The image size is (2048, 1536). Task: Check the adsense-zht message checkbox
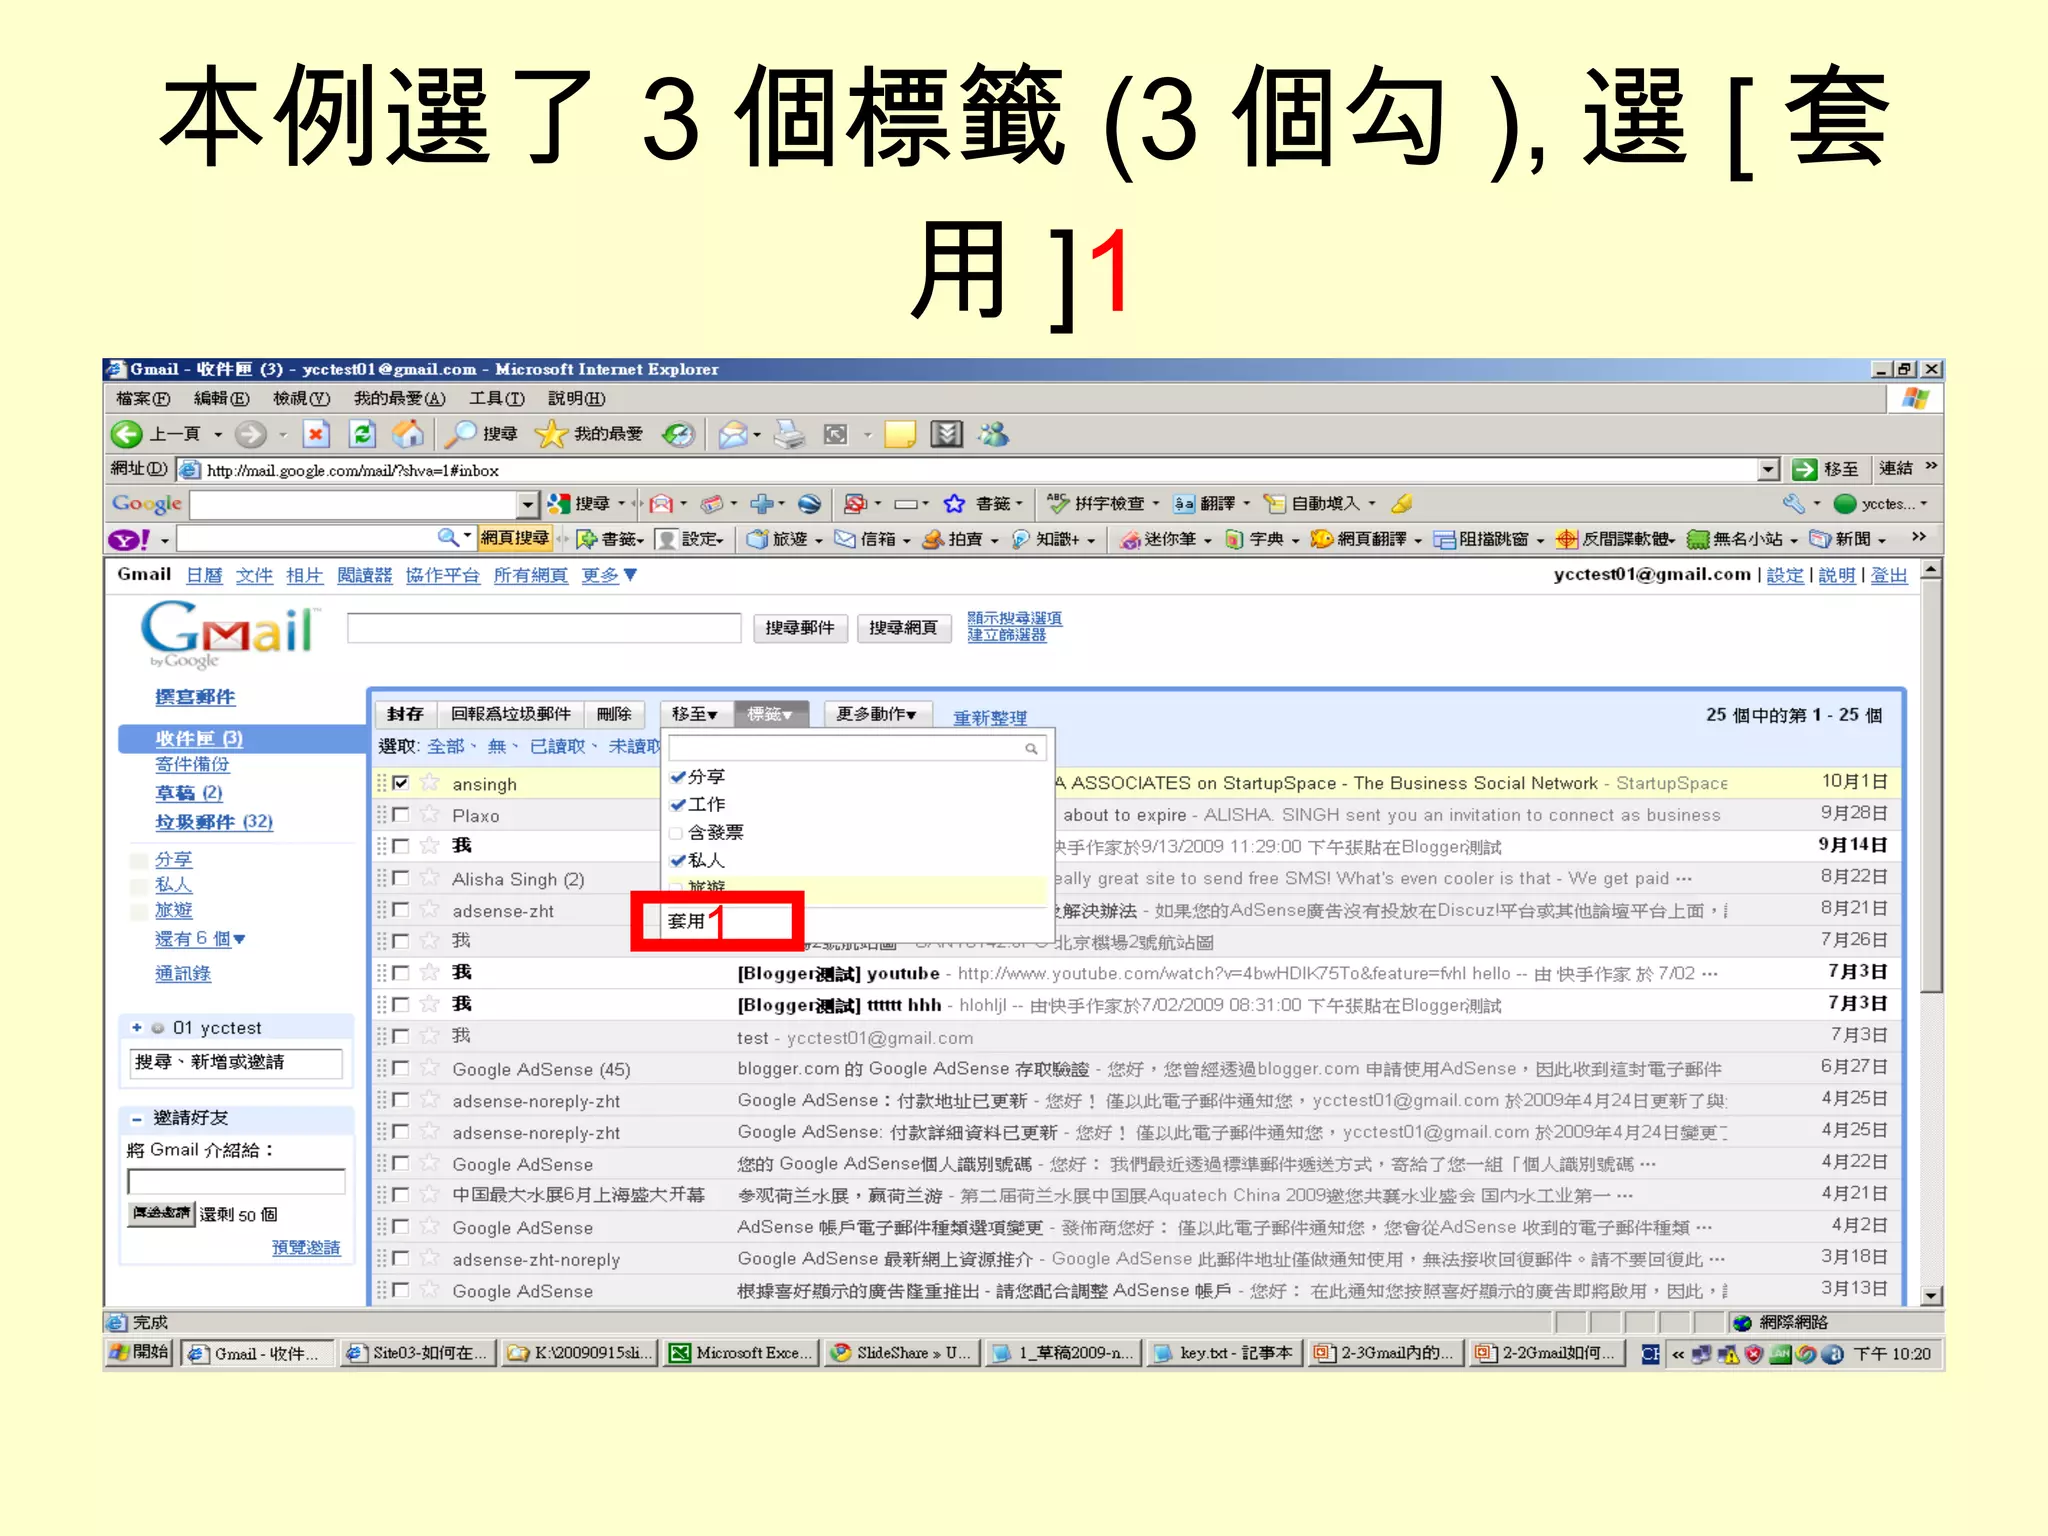[x=401, y=910]
